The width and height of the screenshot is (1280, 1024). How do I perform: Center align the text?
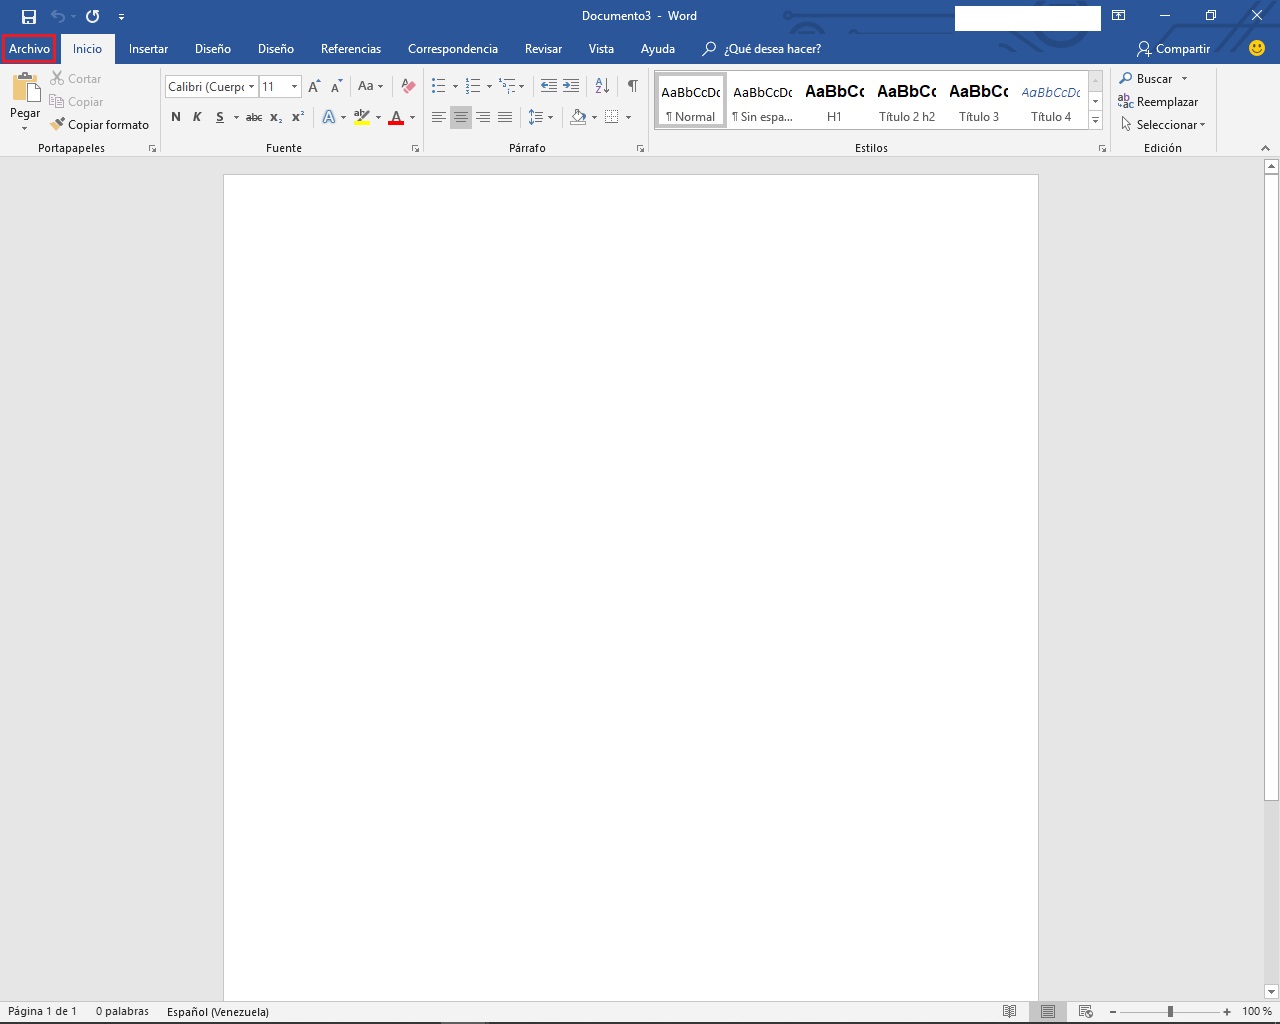[461, 117]
